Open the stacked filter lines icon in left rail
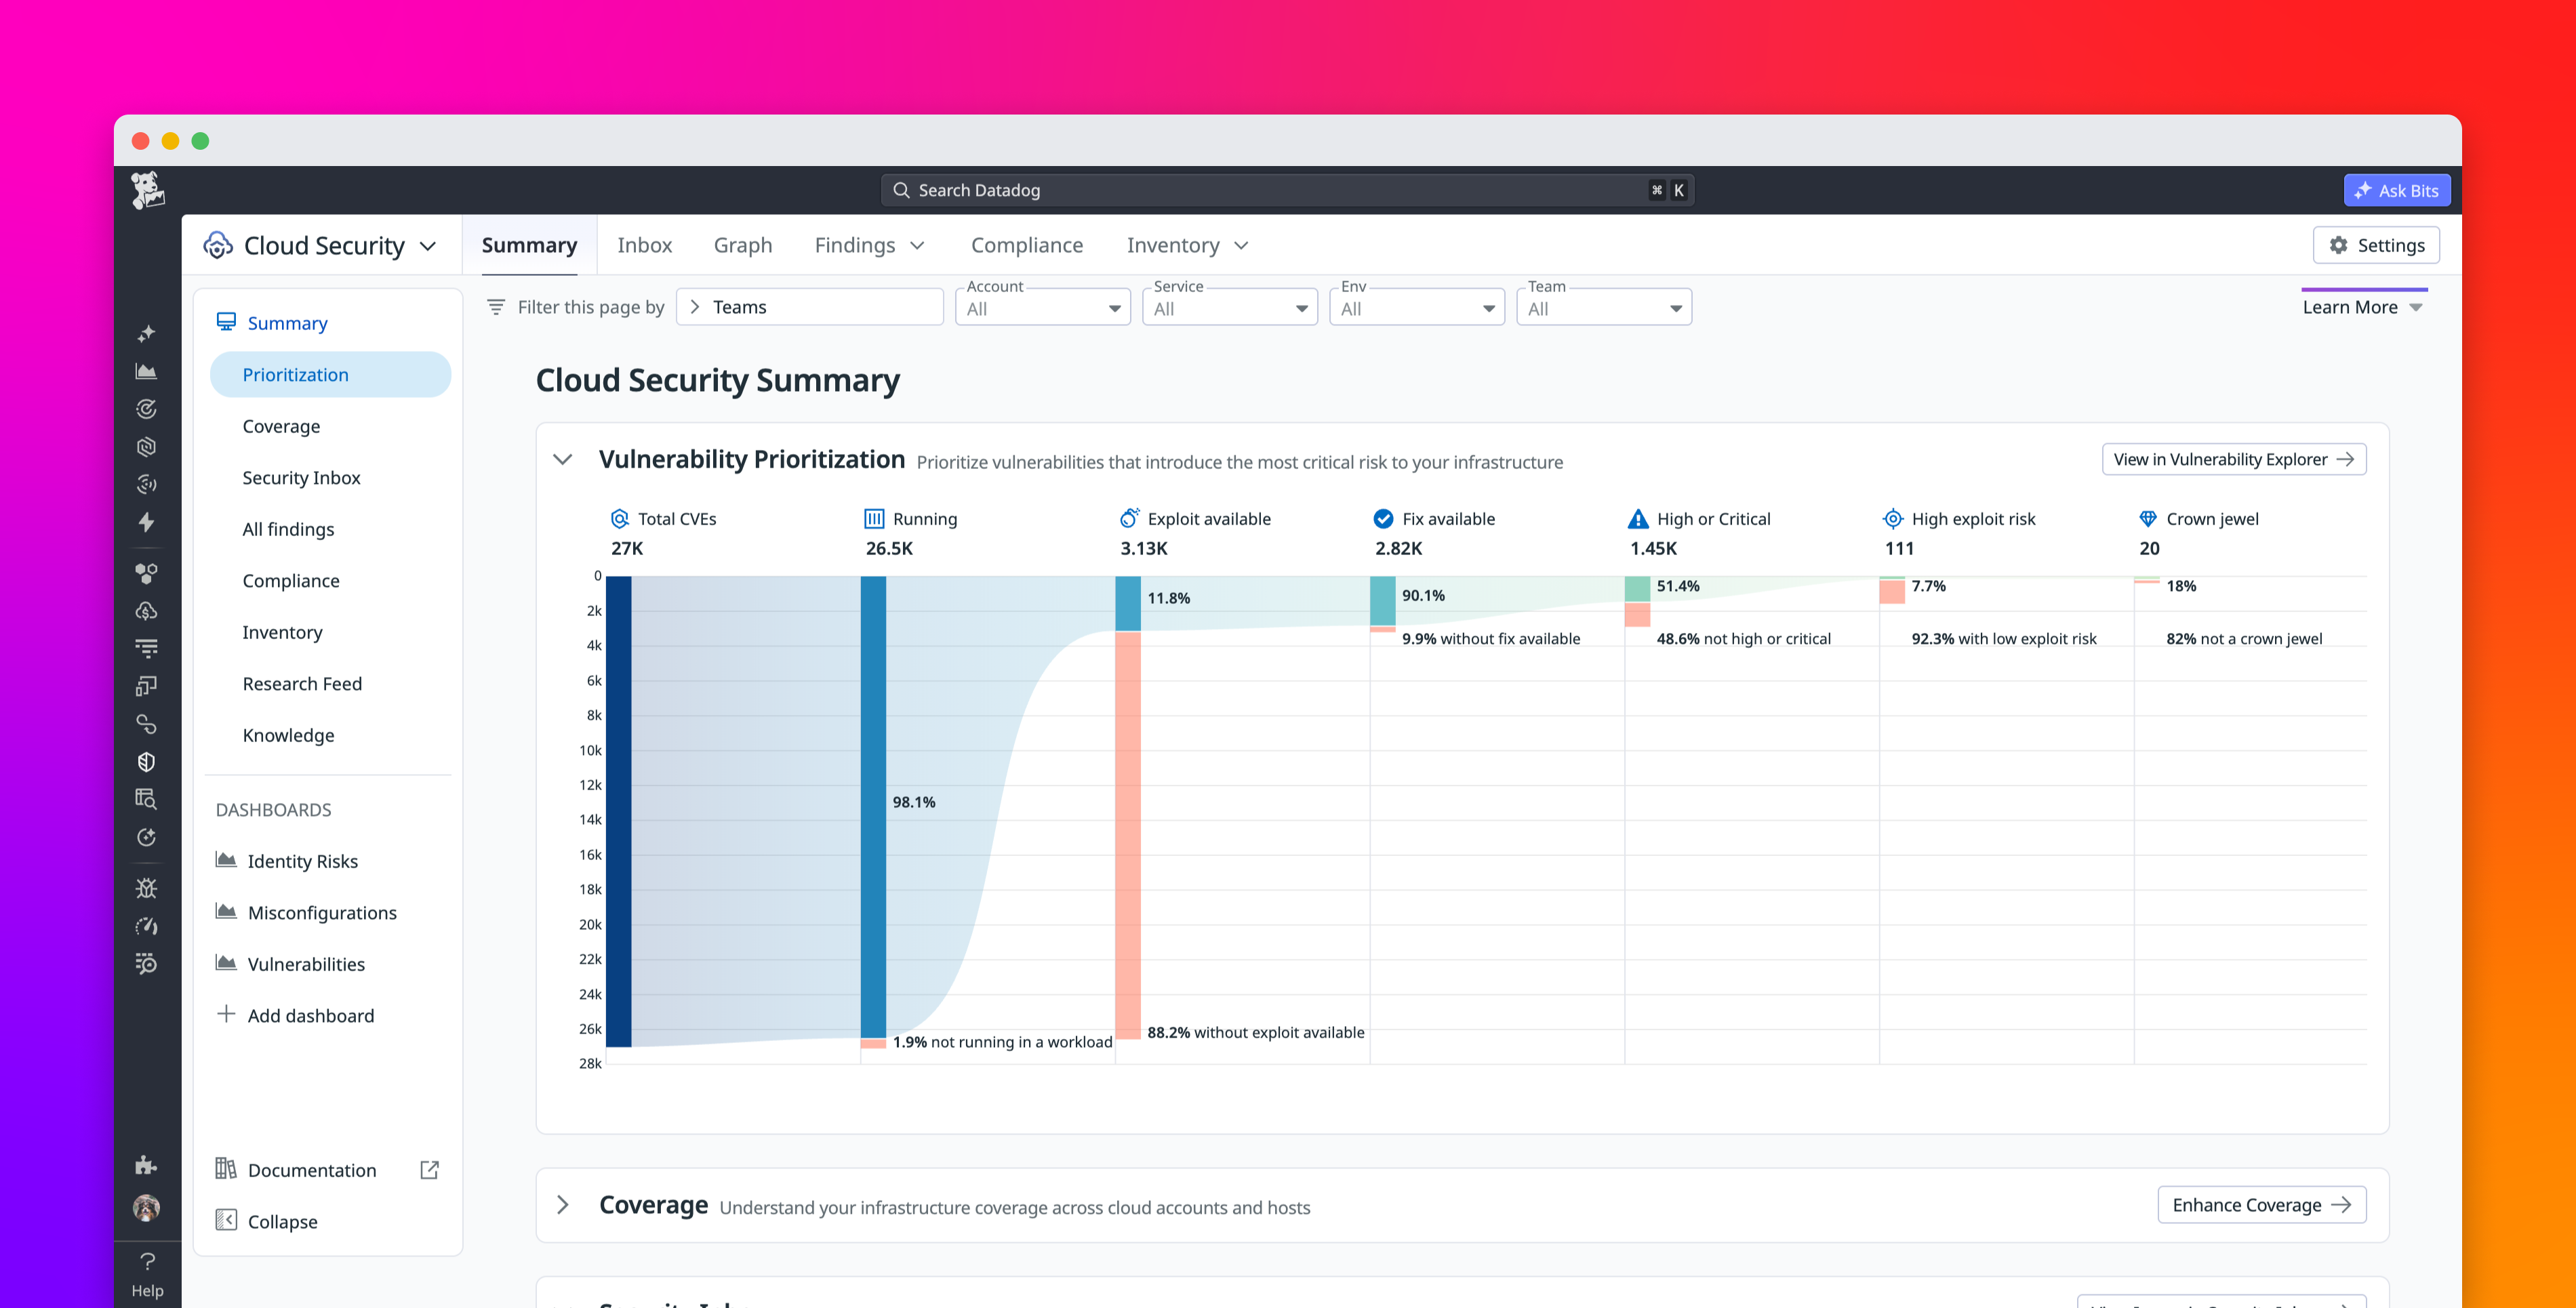The width and height of the screenshot is (2576, 1308). pyautogui.click(x=146, y=648)
